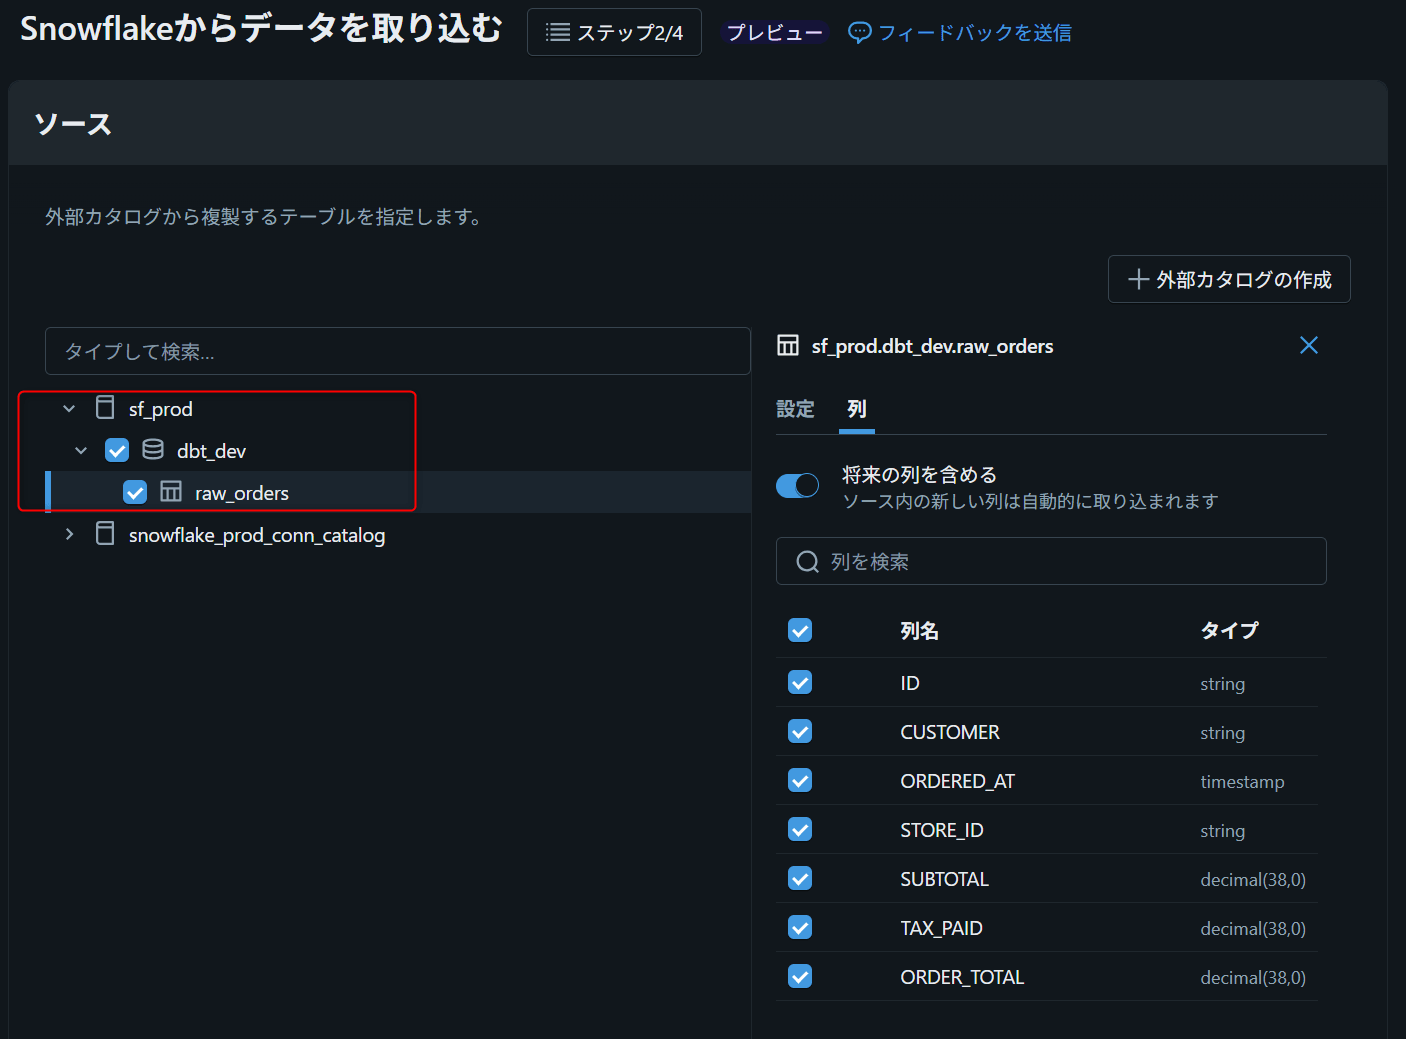Click the dbt_dev schema database icon
This screenshot has width=1406, height=1039.
153,450
